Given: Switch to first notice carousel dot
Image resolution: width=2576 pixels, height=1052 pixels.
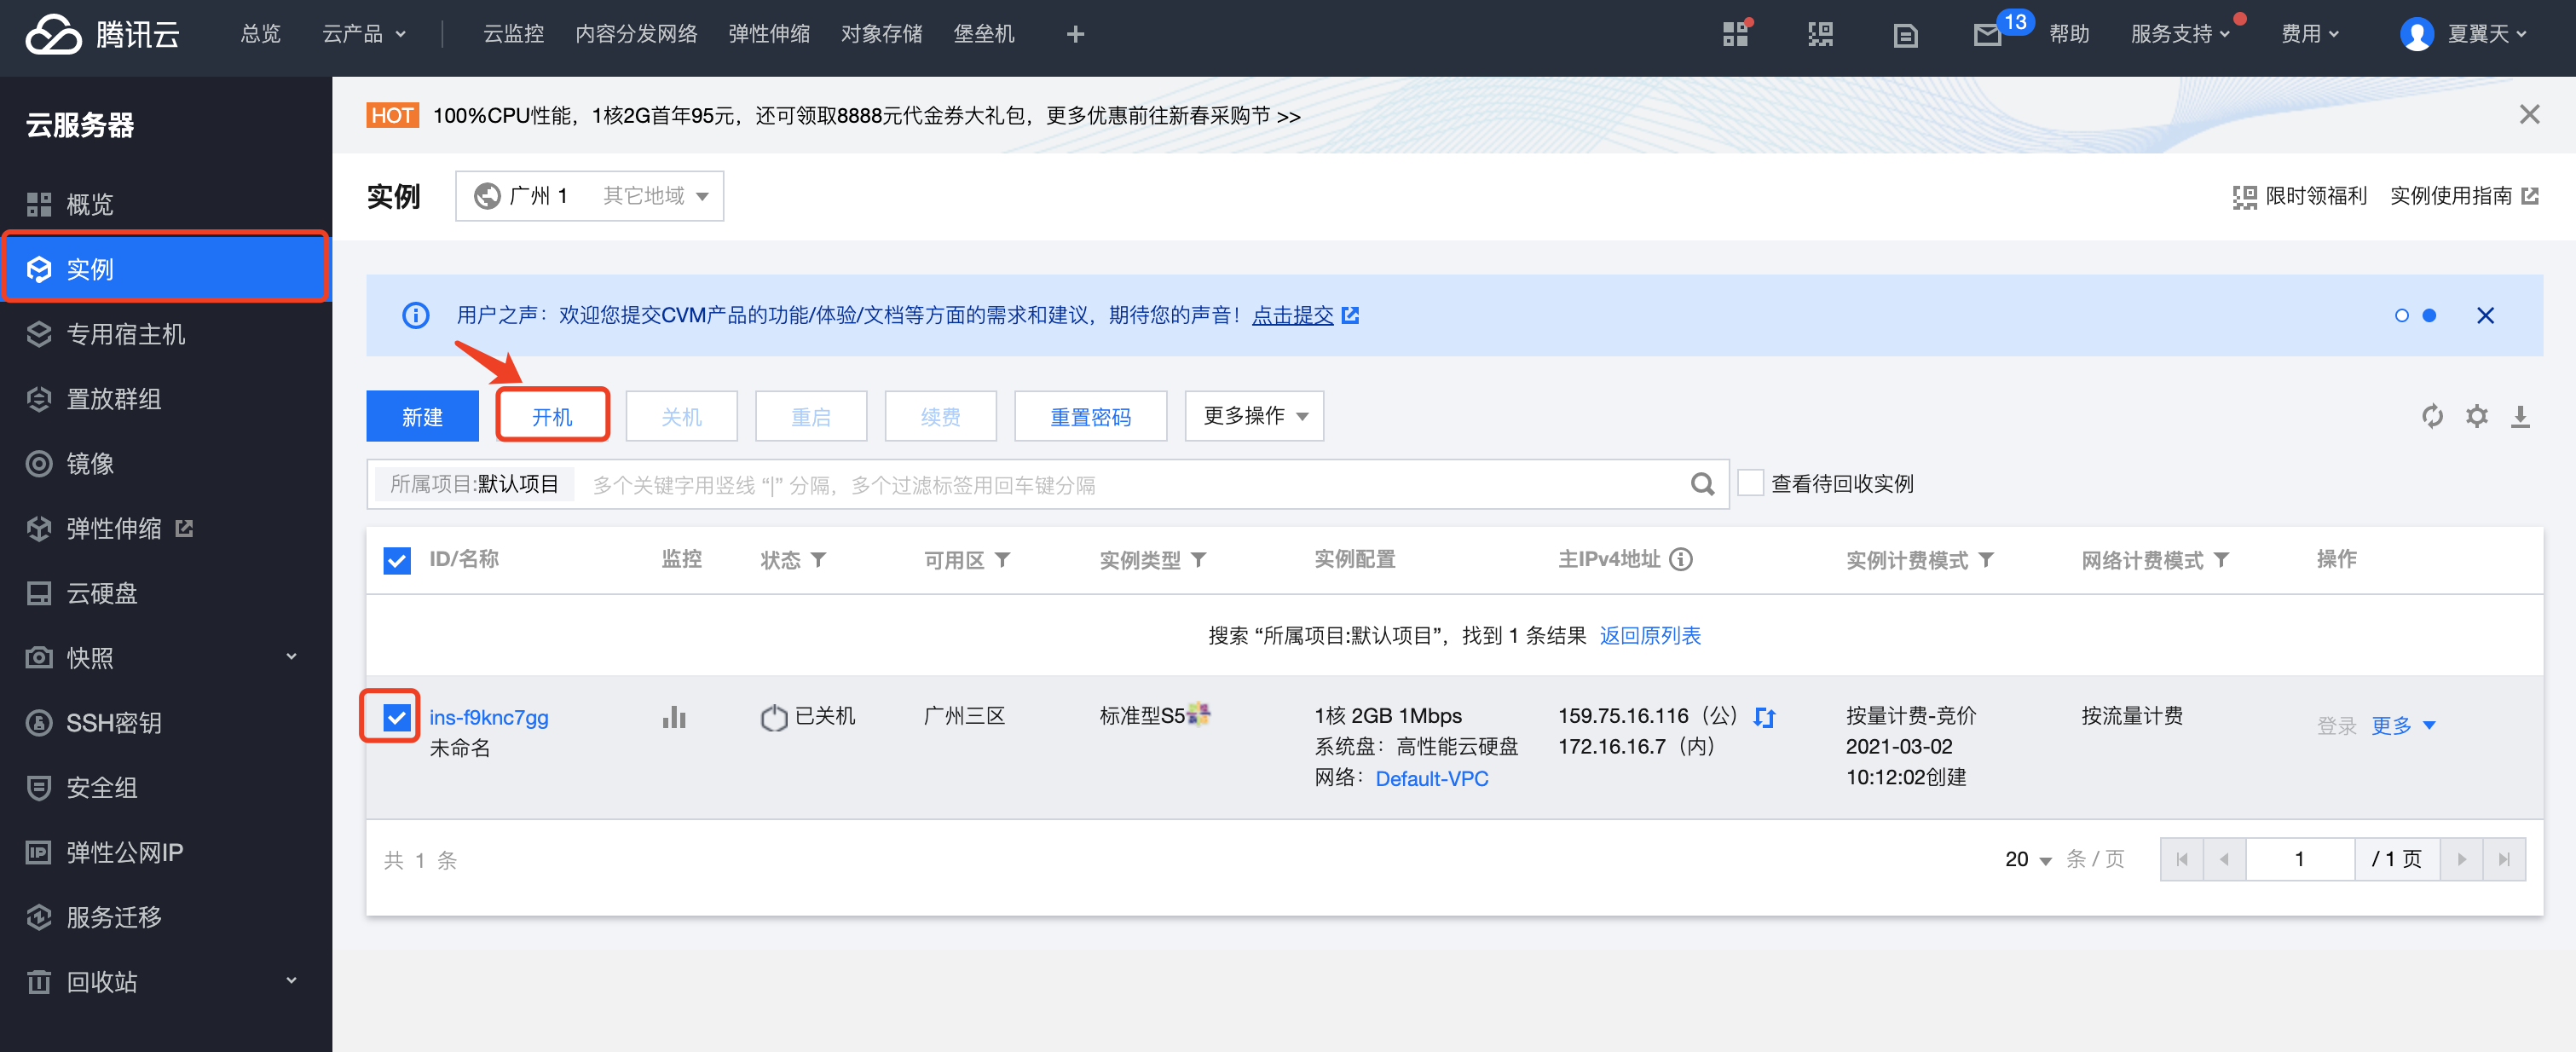Looking at the screenshot, I should tap(2401, 316).
